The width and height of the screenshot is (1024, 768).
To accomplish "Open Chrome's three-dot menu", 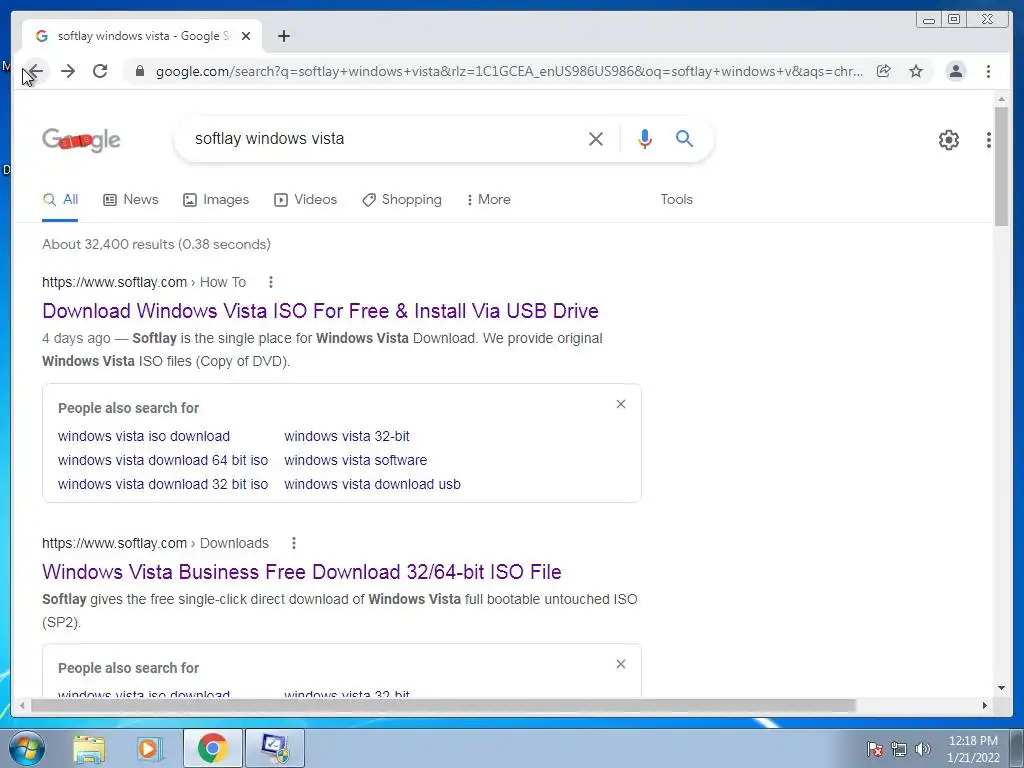I will coord(989,71).
